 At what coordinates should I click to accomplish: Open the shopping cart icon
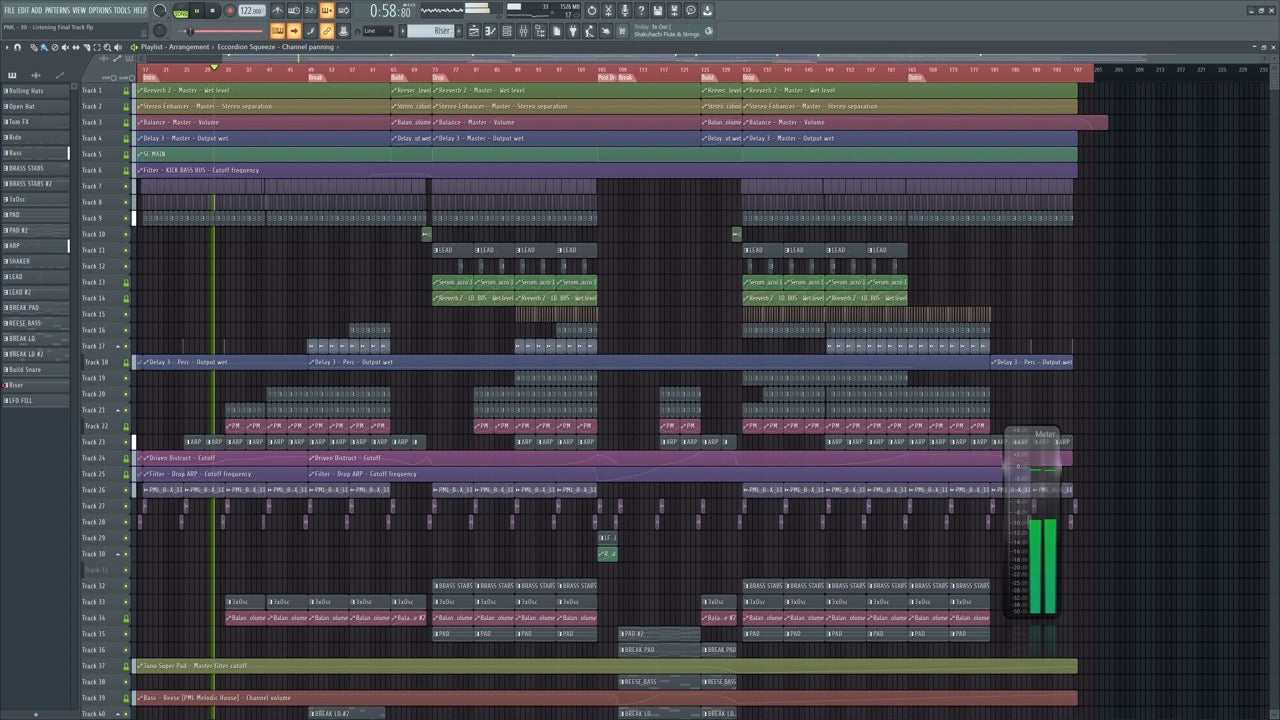(x=622, y=31)
